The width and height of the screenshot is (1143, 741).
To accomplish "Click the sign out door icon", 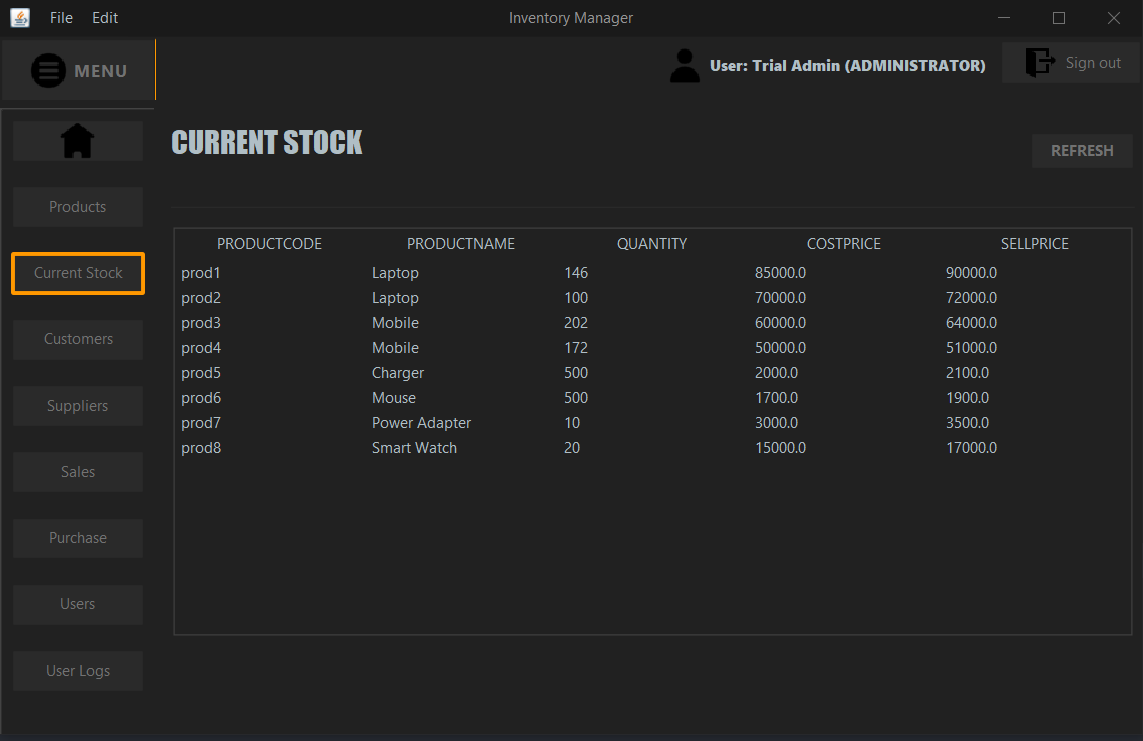I will pyautogui.click(x=1040, y=63).
